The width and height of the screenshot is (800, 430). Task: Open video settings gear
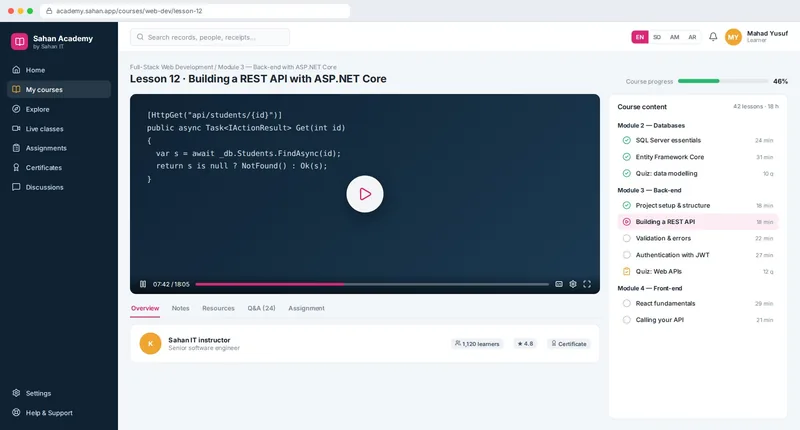[573, 284]
